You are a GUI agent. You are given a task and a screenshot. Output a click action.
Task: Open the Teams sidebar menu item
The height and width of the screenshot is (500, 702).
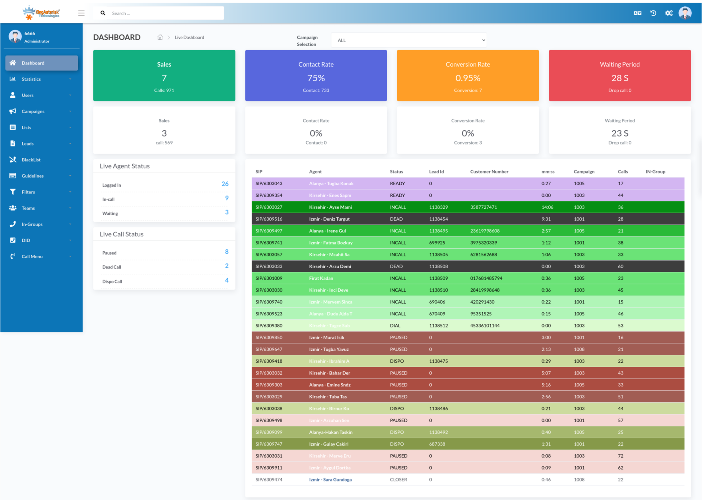[40, 207]
